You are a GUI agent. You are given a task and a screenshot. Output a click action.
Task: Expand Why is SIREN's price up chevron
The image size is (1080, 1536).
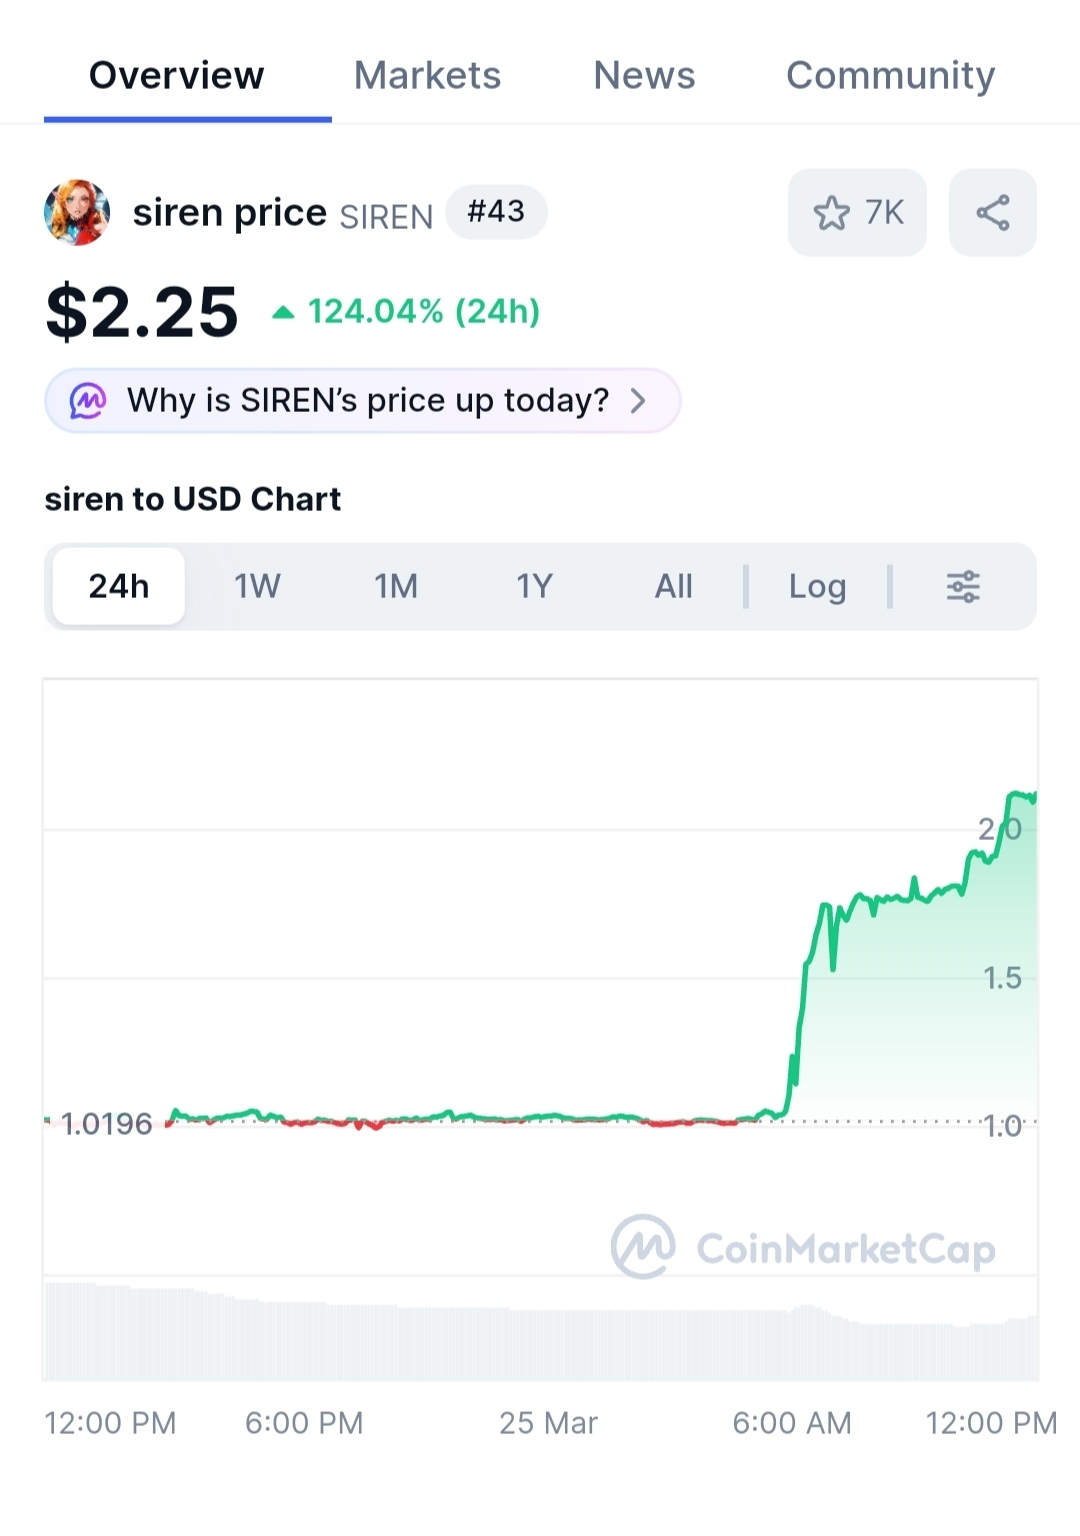coord(638,401)
